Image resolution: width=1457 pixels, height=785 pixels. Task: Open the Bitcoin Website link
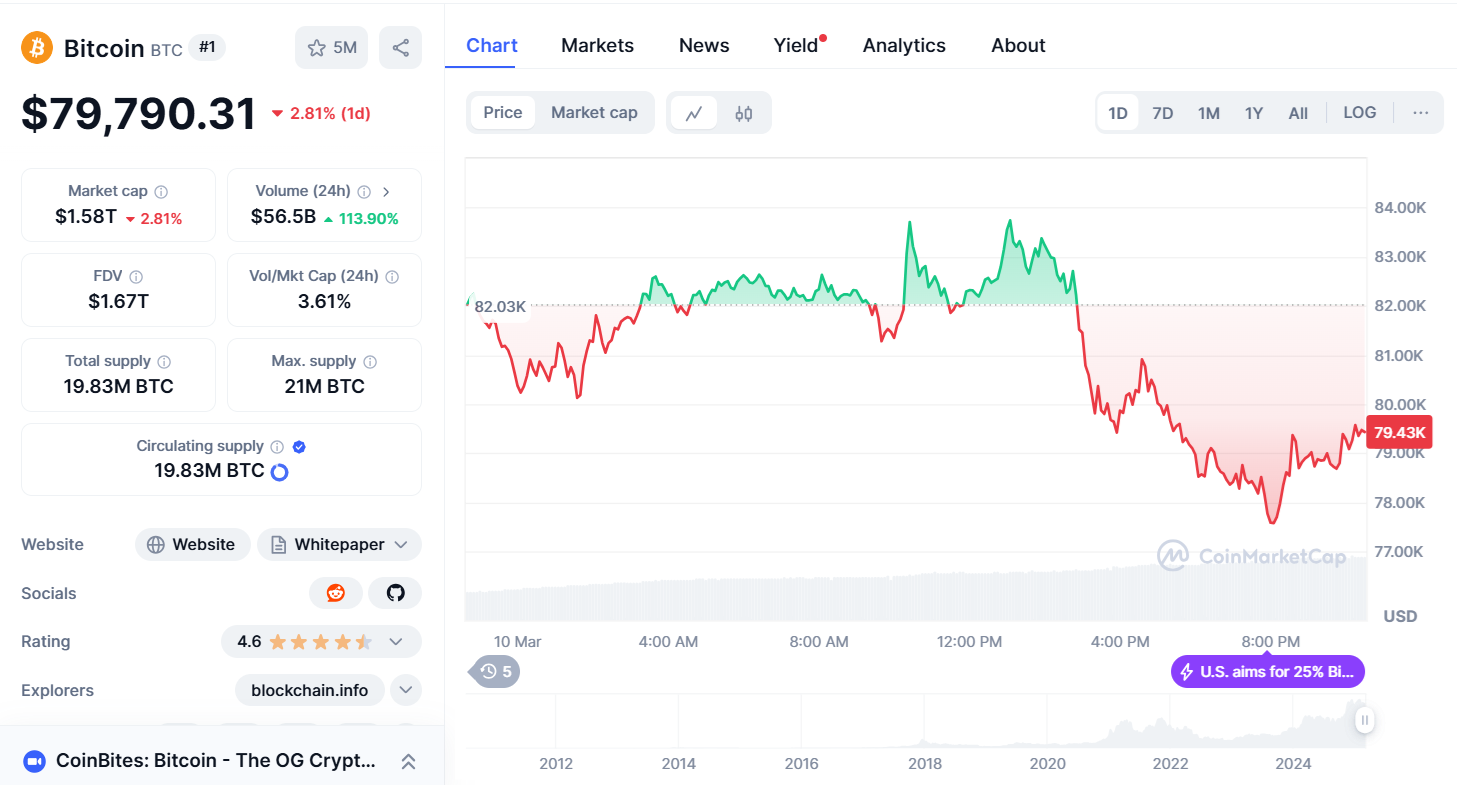[192, 545]
